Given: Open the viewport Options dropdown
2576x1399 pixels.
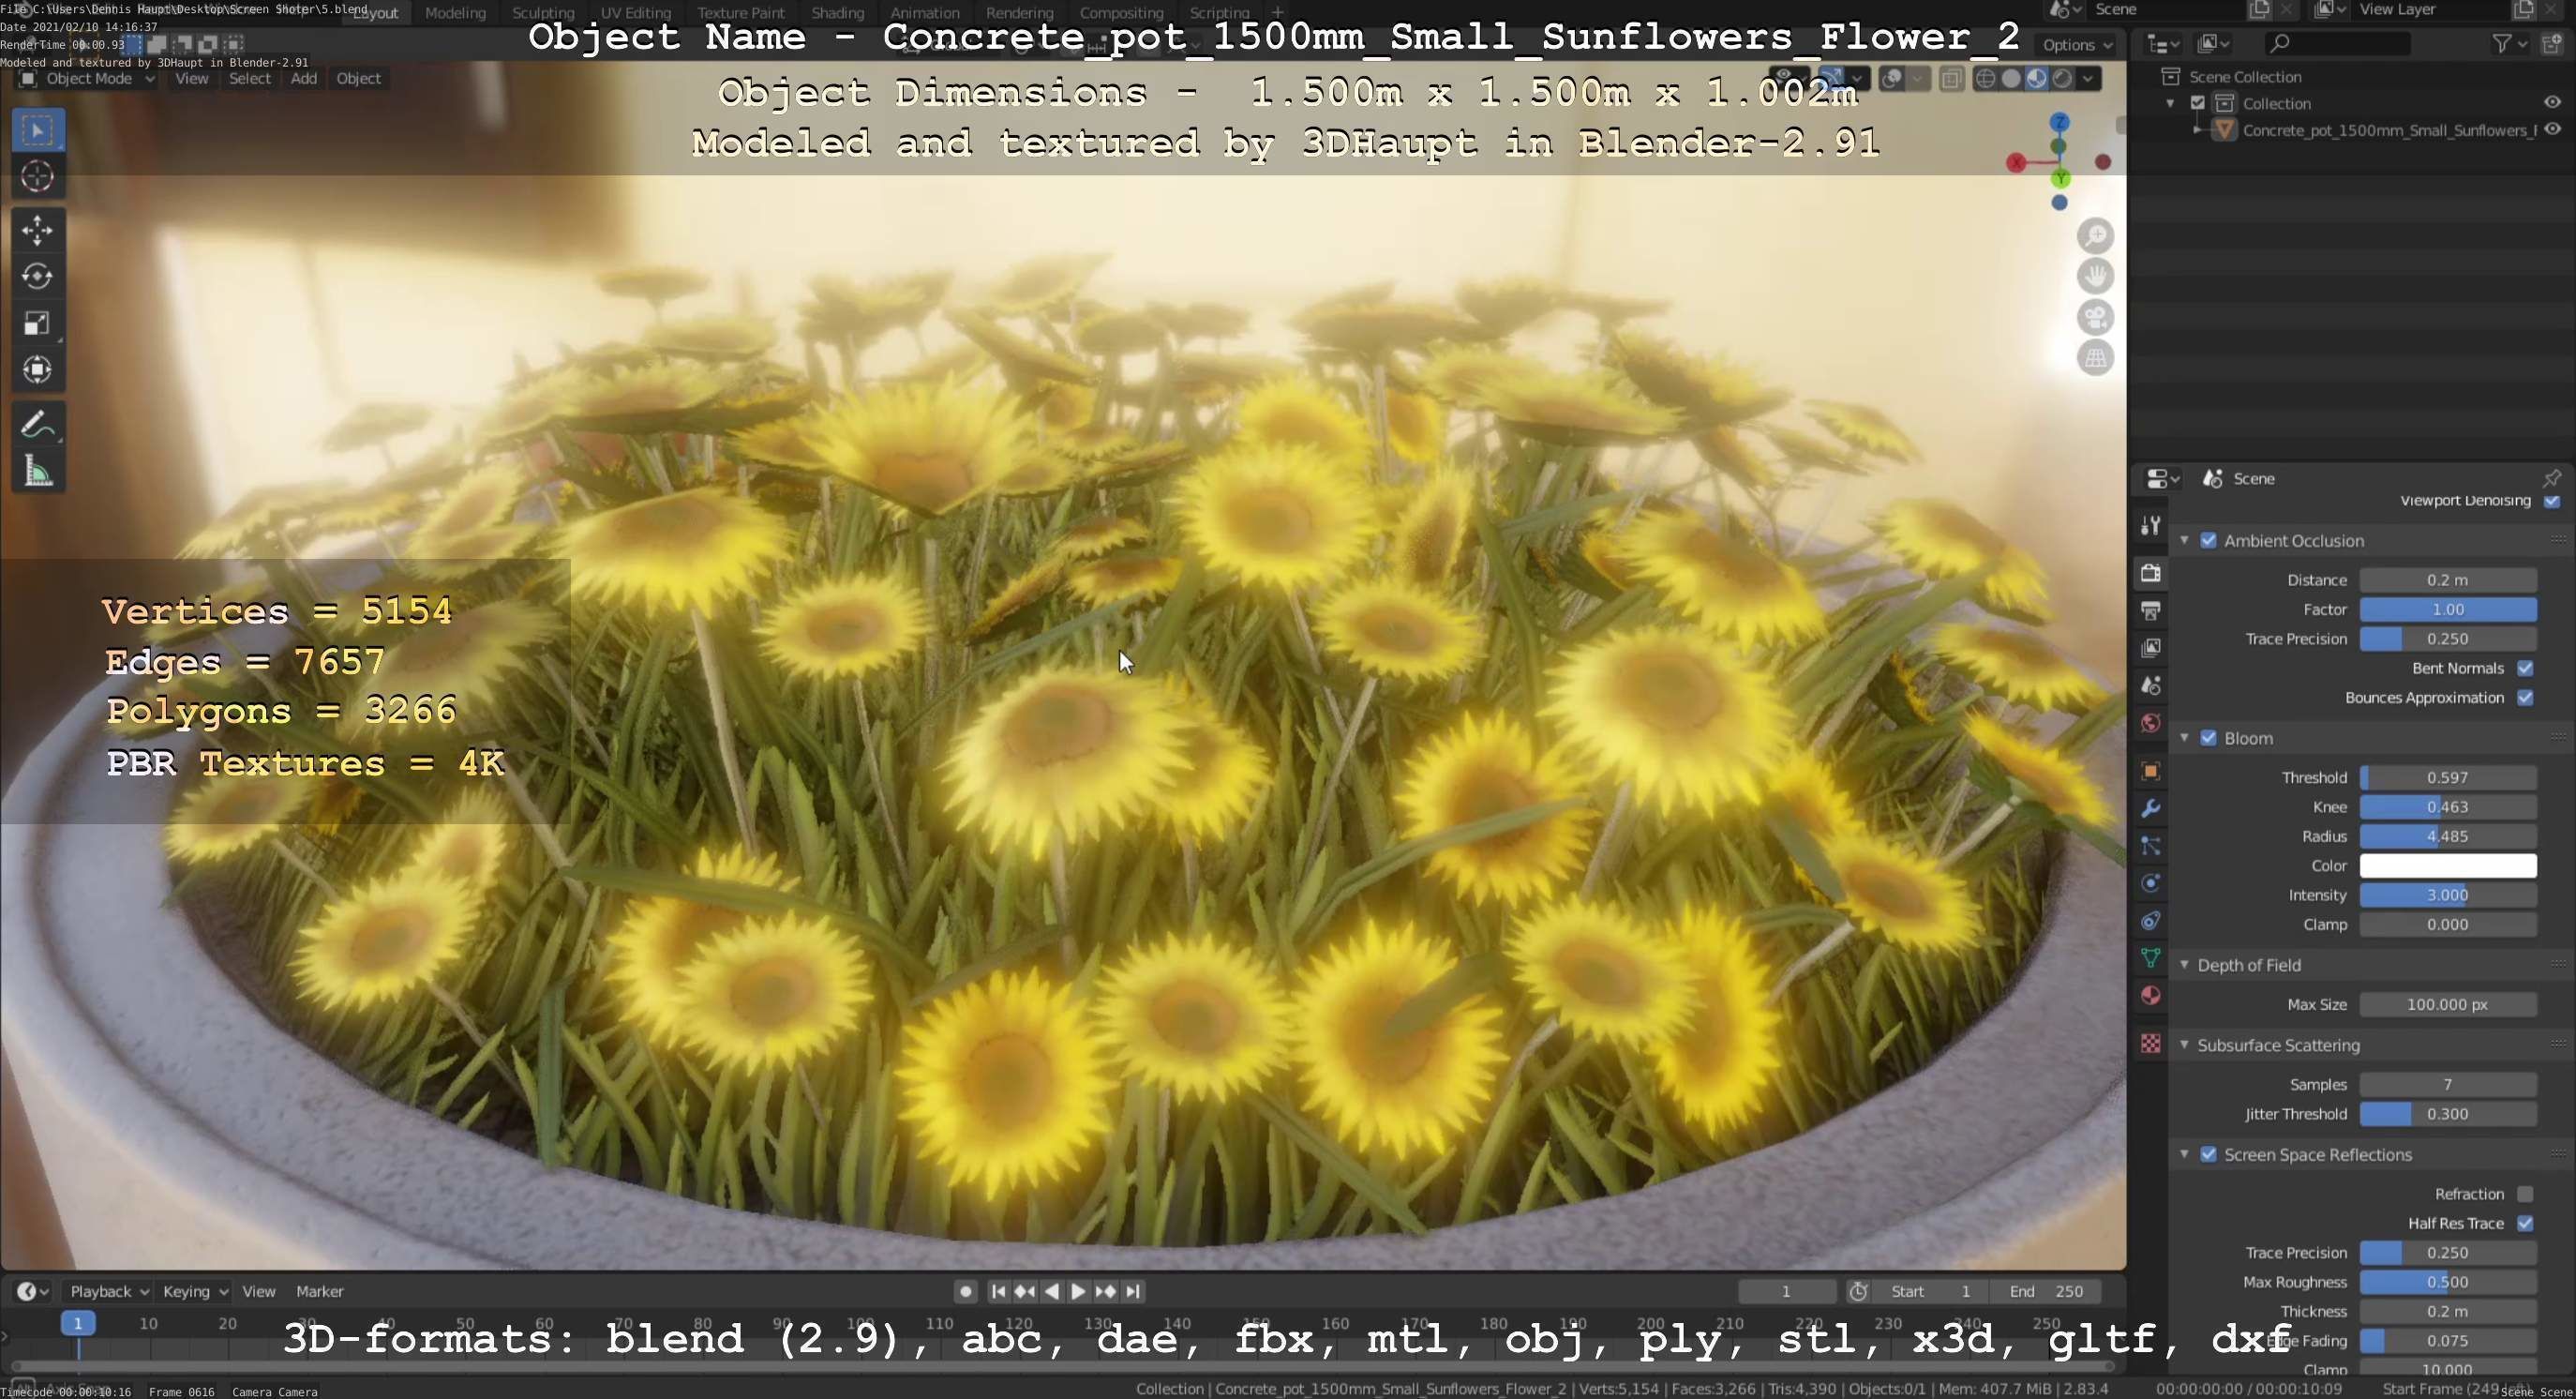Looking at the screenshot, I should (2077, 45).
